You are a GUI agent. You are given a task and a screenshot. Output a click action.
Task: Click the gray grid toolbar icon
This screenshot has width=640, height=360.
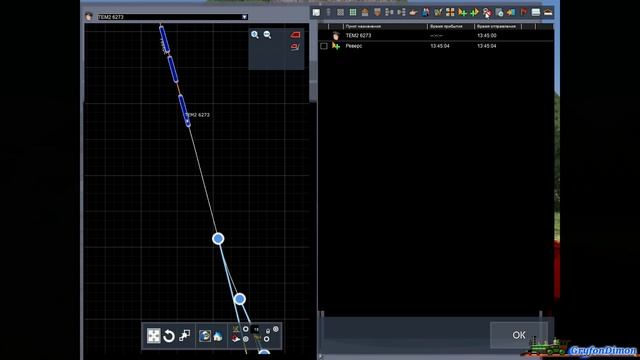[x=340, y=13]
